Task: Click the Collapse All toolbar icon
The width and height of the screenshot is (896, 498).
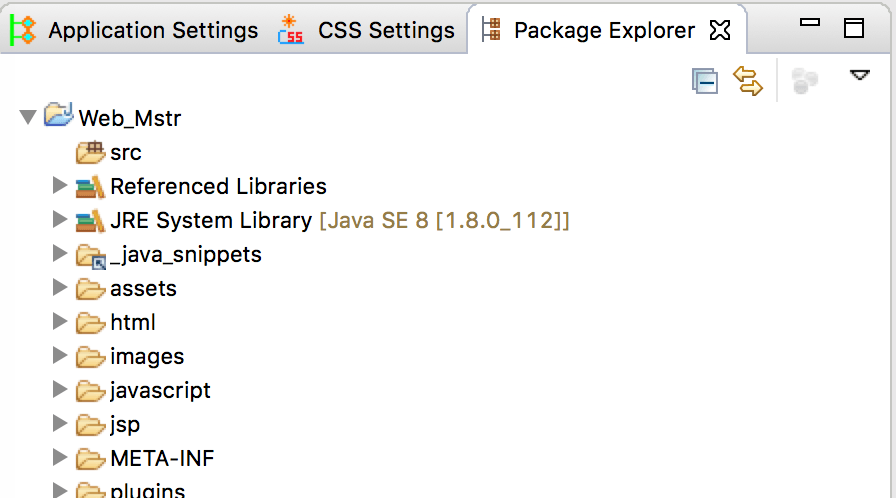Action: pos(705,82)
